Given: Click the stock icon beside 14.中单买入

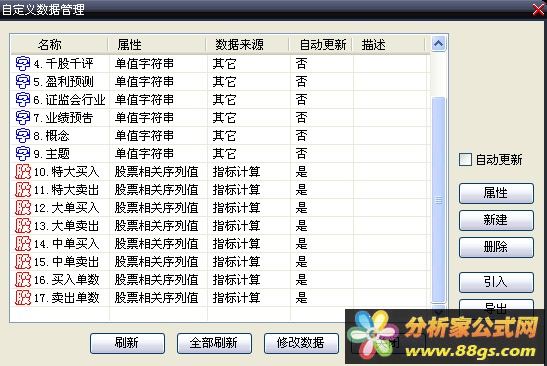Looking at the screenshot, I should point(23,244).
